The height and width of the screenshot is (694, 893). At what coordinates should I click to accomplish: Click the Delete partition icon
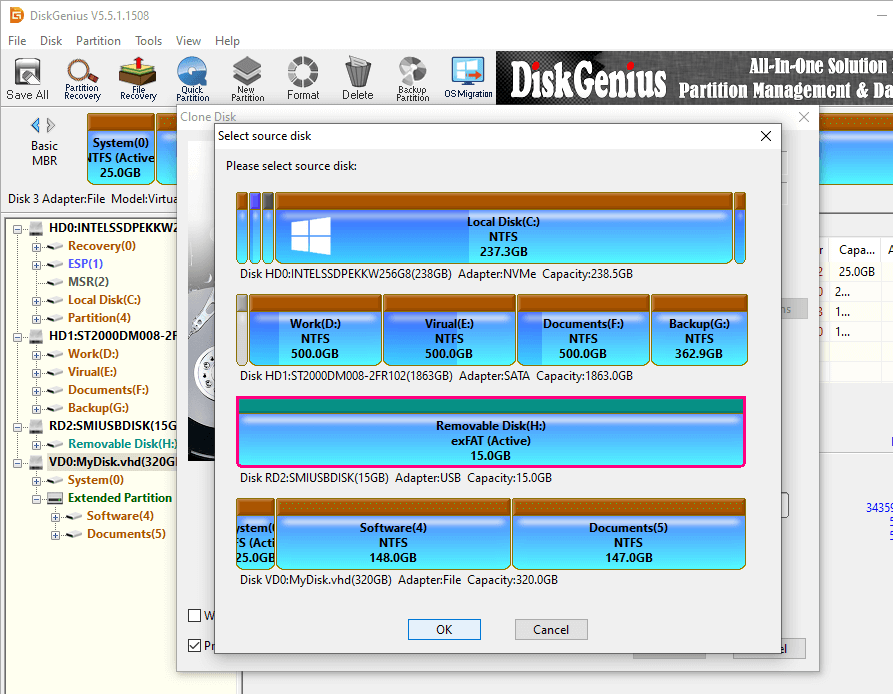[357, 78]
